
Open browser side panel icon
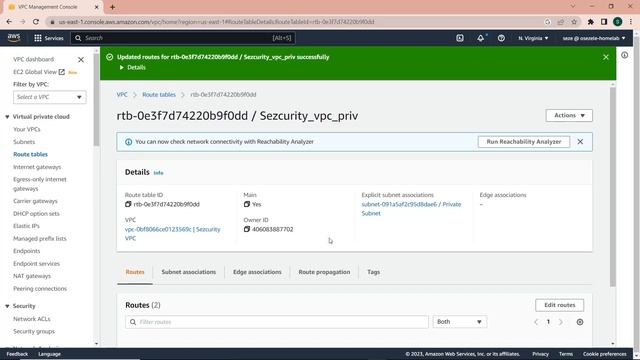pos(604,22)
